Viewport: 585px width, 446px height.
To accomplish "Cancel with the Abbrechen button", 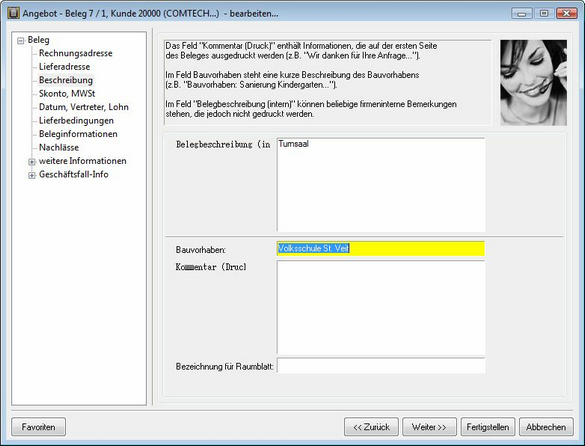I will pyautogui.click(x=546, y=427).
